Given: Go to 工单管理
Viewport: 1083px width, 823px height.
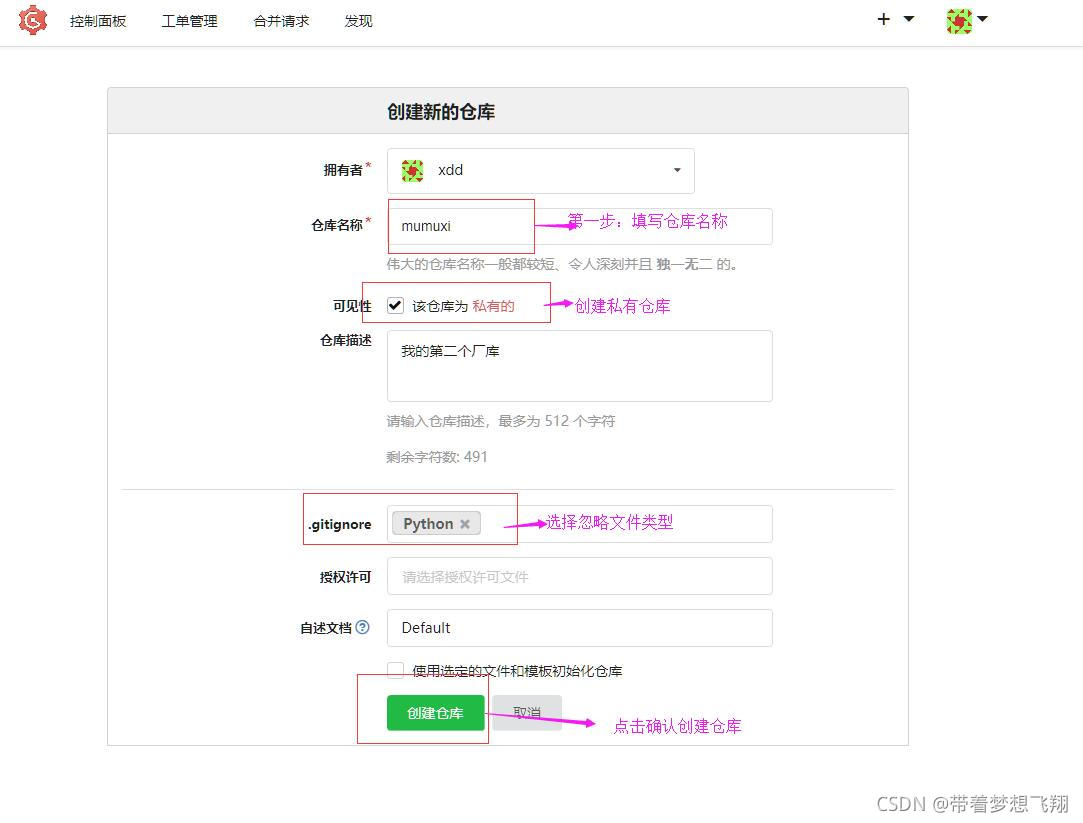Looking at the screenshot, I should [188, 20].
